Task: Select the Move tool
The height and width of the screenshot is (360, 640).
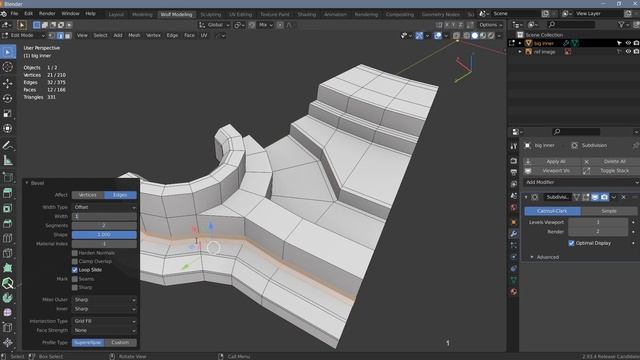Action: (x=8, y=83)
